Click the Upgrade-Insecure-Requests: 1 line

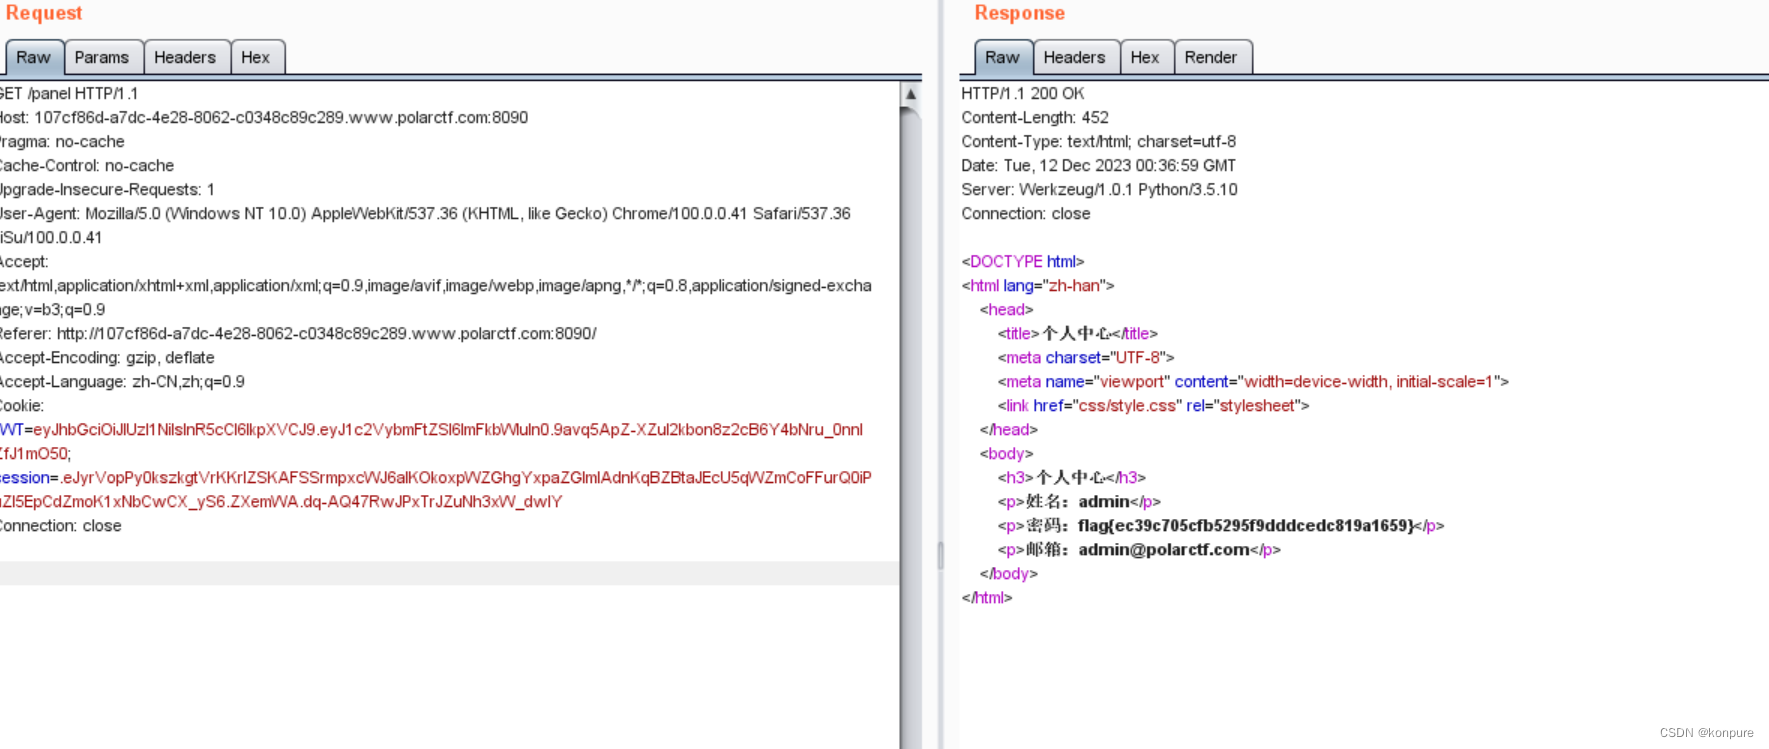point(107,189)
